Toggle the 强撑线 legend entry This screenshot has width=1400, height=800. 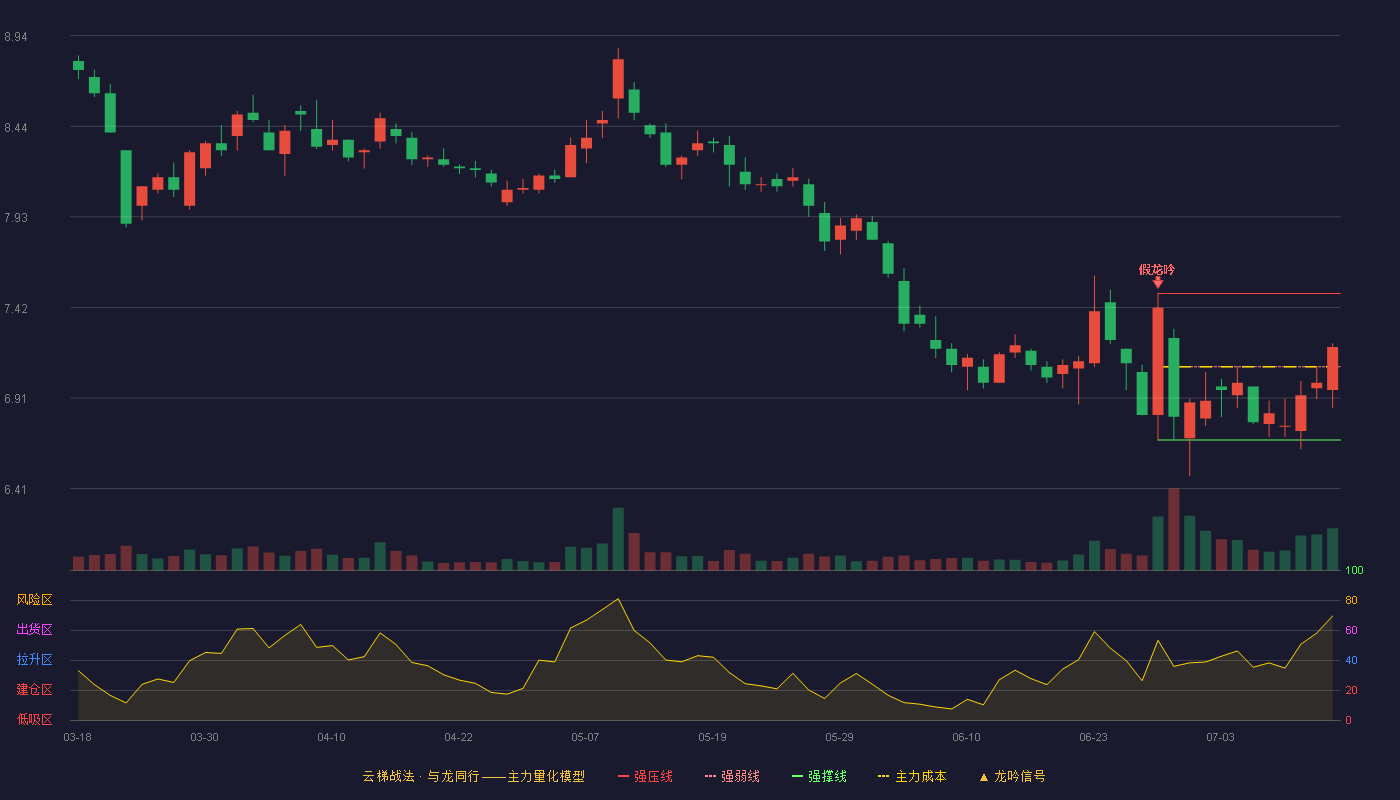[819, 776]
